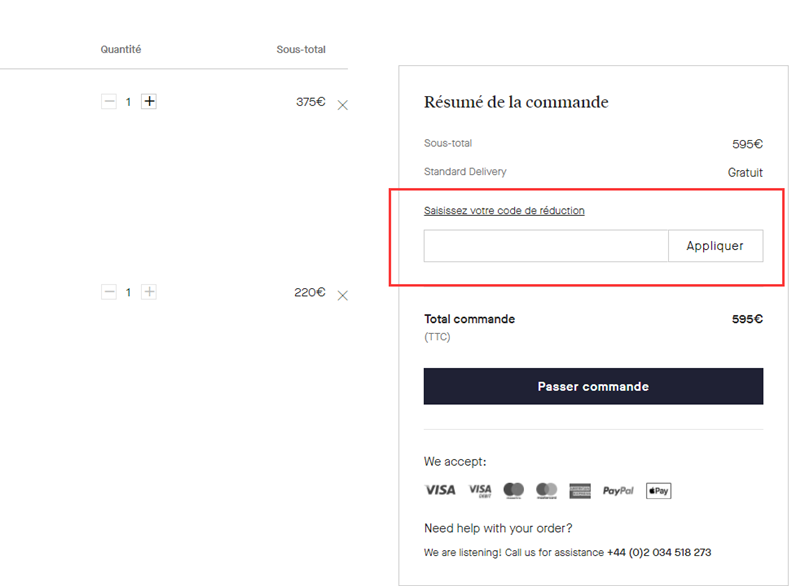The image size is (800, 586).
Task: Click the Passer commande button
Action: [x=593, y=386]
